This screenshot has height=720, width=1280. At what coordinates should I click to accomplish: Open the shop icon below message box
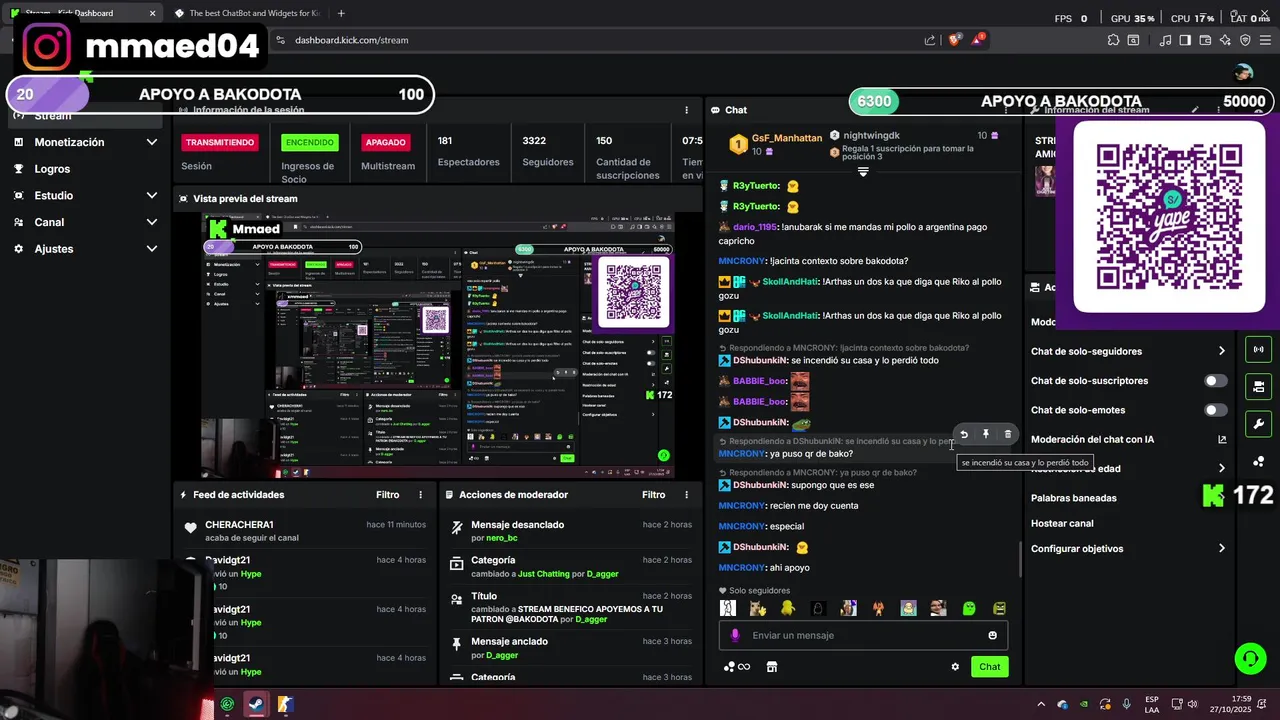(x=771, y=667)
